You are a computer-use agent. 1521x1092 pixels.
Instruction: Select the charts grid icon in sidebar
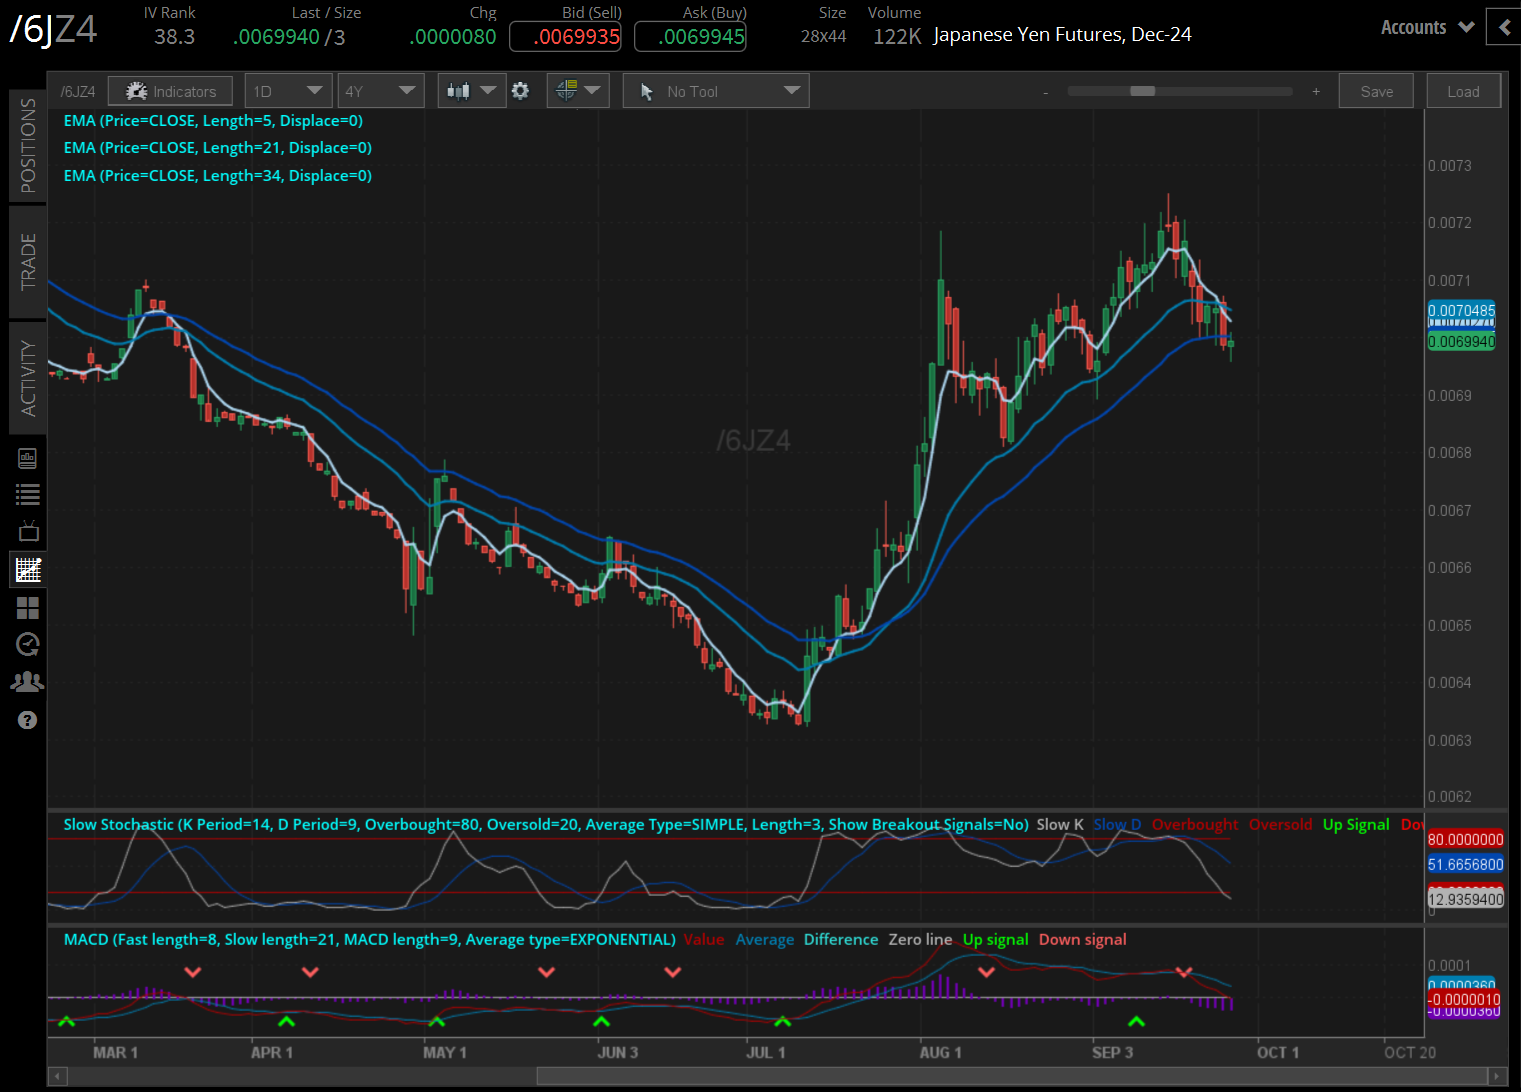28,570
